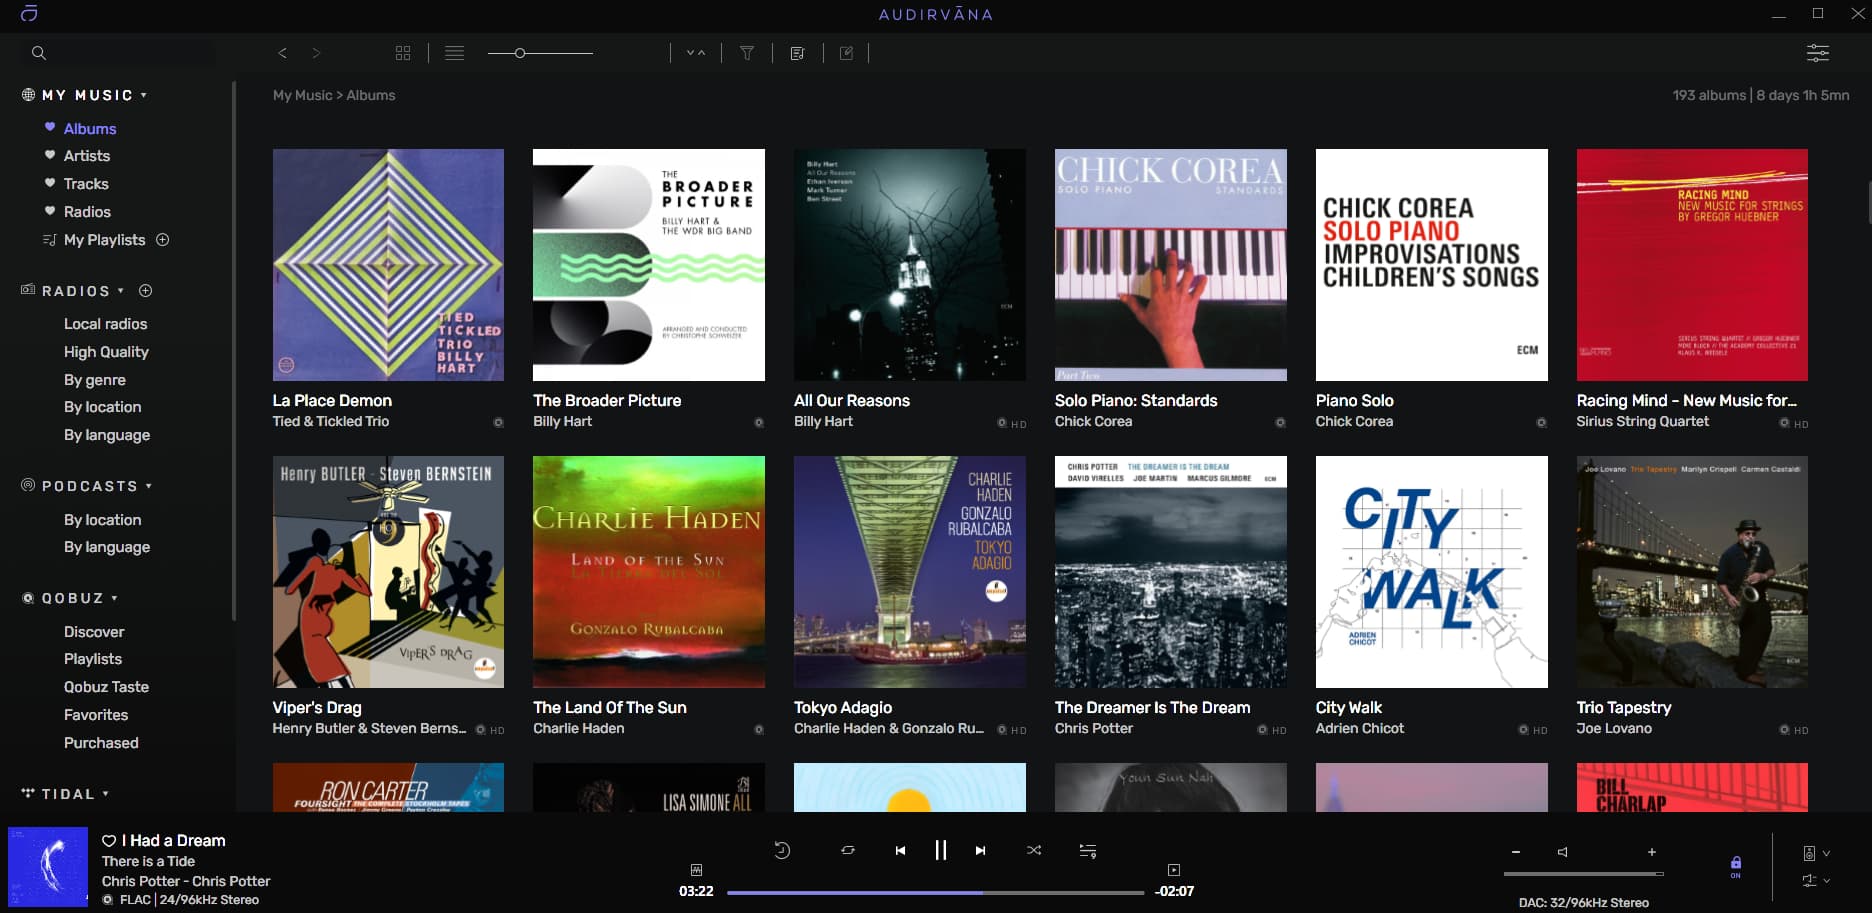The width and height of the screenshot is (1872, 913).
Task: Decrease volume with minus button
Action: [x=1516, y=852]
